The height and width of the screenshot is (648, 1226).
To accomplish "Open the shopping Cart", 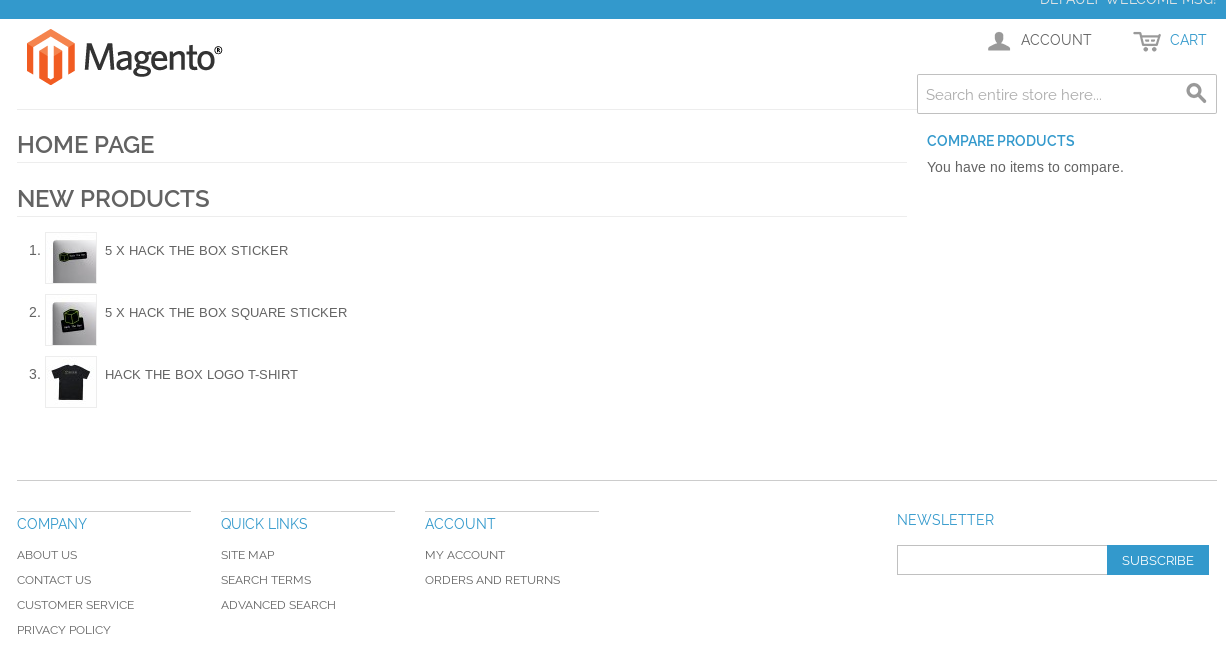I will point(1170,41).
